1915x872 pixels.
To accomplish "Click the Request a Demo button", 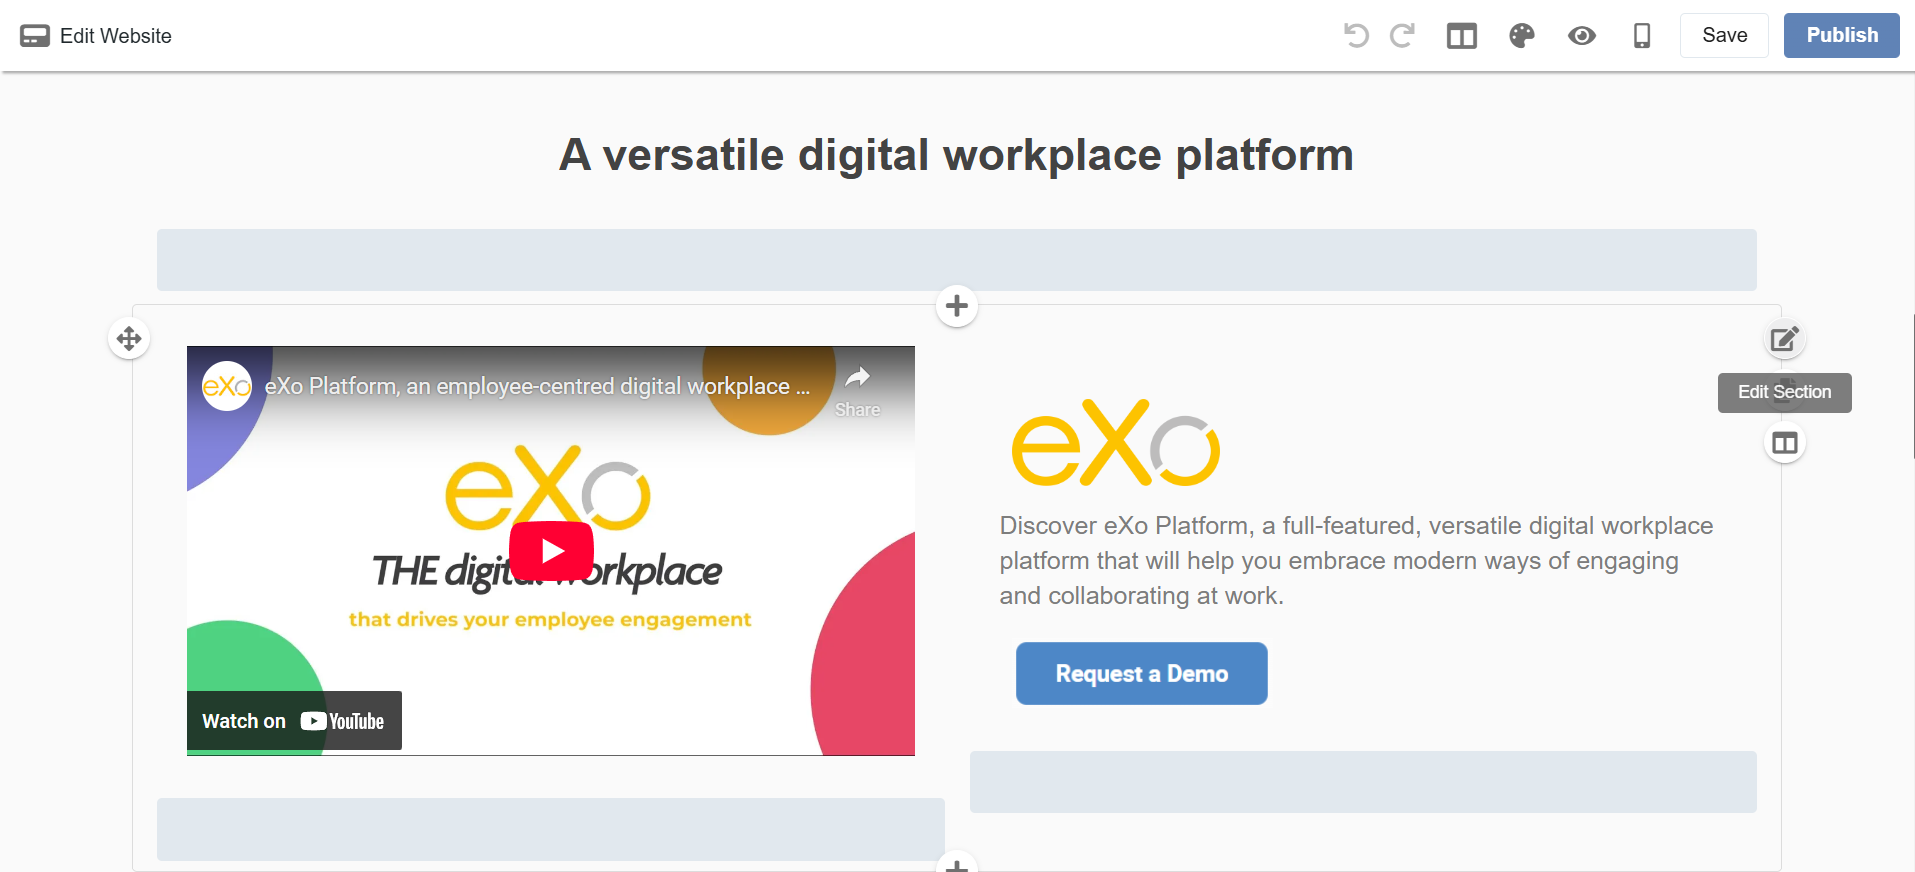I will [x=1141, y=674].
